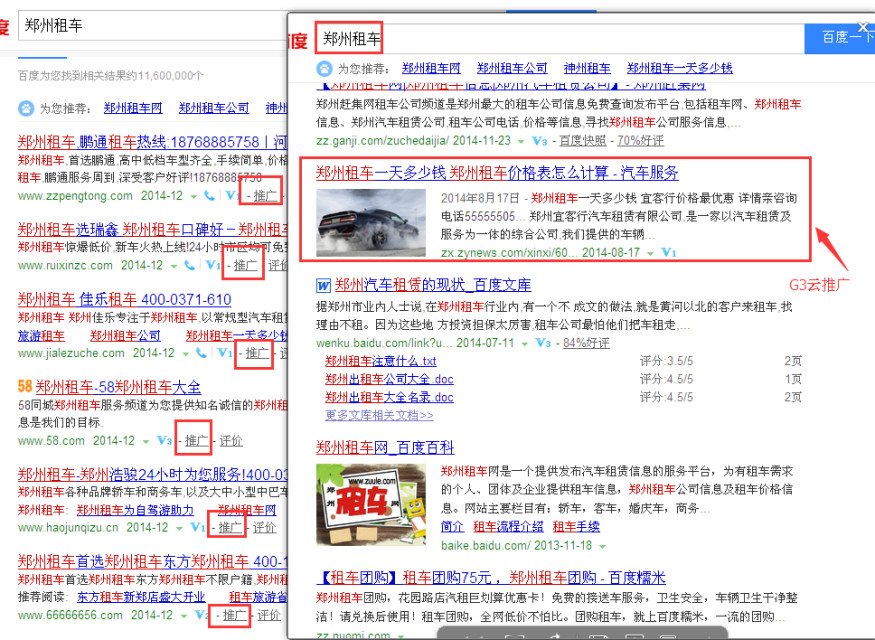Viewport: 875px width, 640px height.
Task: Click the 百度一下 search button
Action: pos(839,39)
